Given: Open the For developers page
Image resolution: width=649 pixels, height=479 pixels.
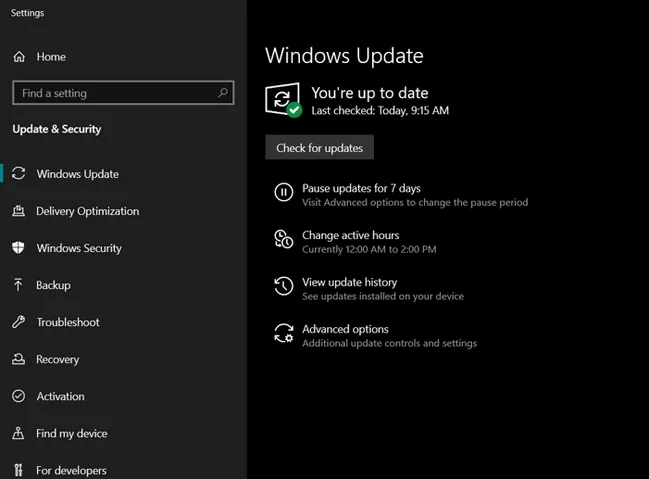Looking at the screenshot, I should [71, 471].
